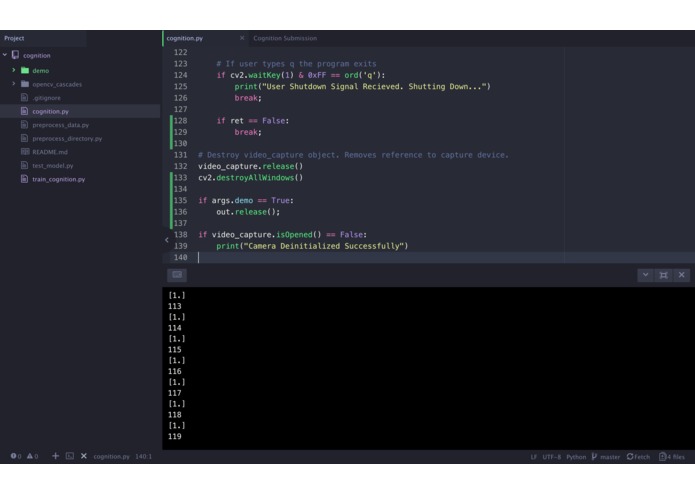Click the print Camera Deinitialized line
The width and height of the screenshot is (695, 494).
click(312, 246)
